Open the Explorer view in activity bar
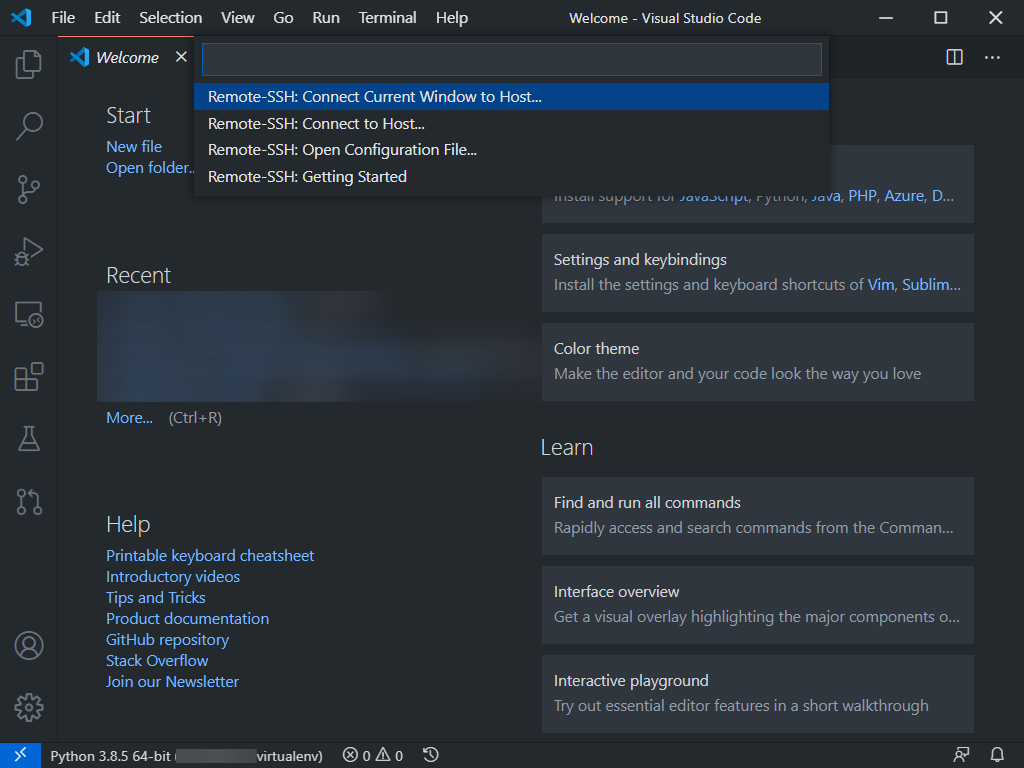Image resolution: width=1024 pixels, height=768 pixels. (x=29, y=64)
